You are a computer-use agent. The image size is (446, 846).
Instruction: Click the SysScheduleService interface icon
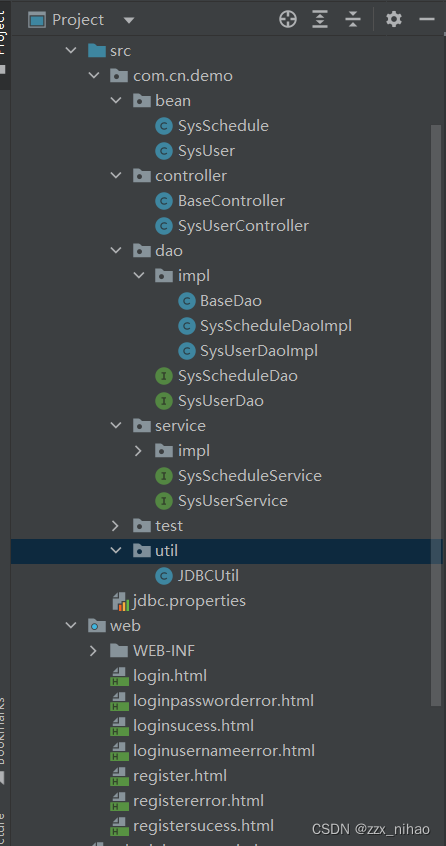click(x=163, y=476)
